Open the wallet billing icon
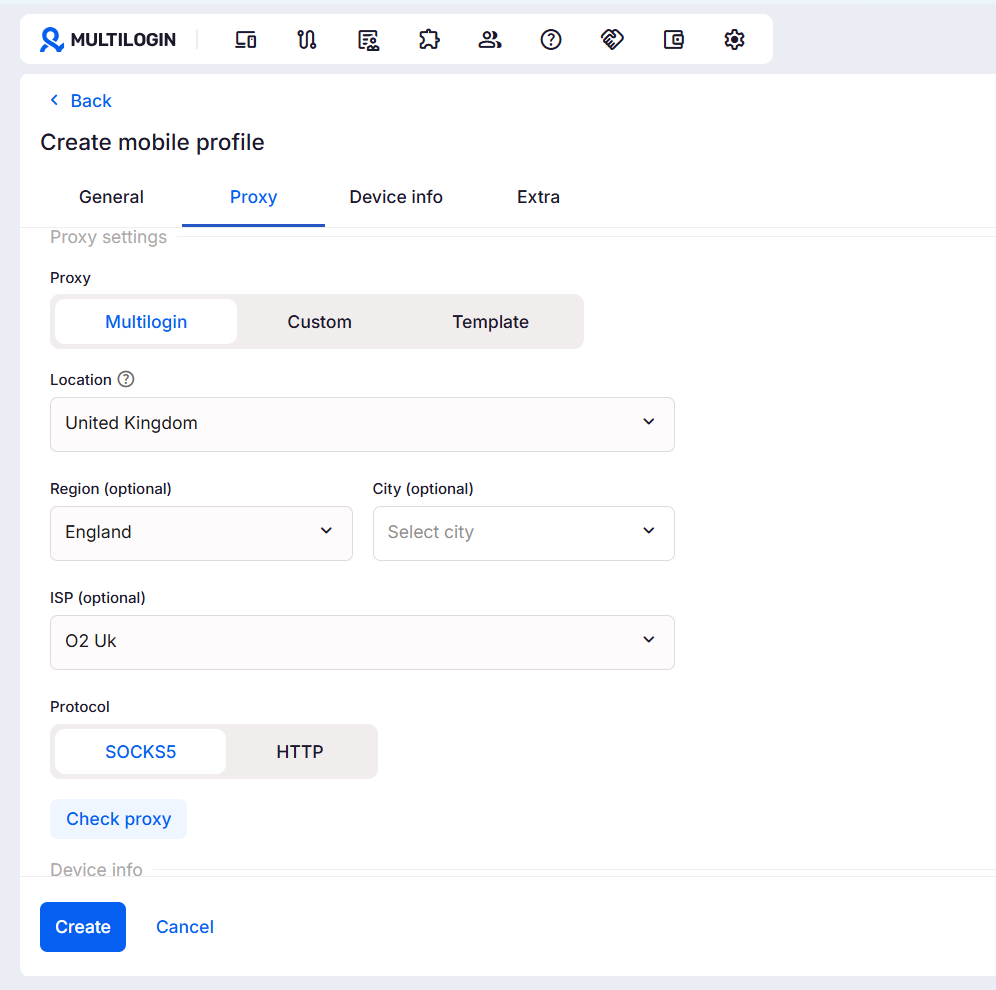Screen dimensions: 996x990 pos(673,39)
